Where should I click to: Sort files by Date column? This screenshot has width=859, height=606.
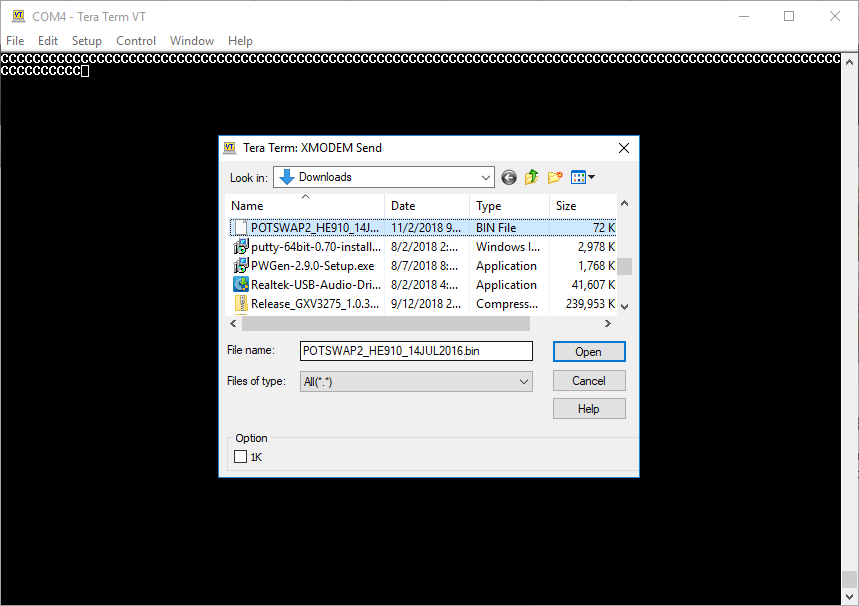[427, 205]
